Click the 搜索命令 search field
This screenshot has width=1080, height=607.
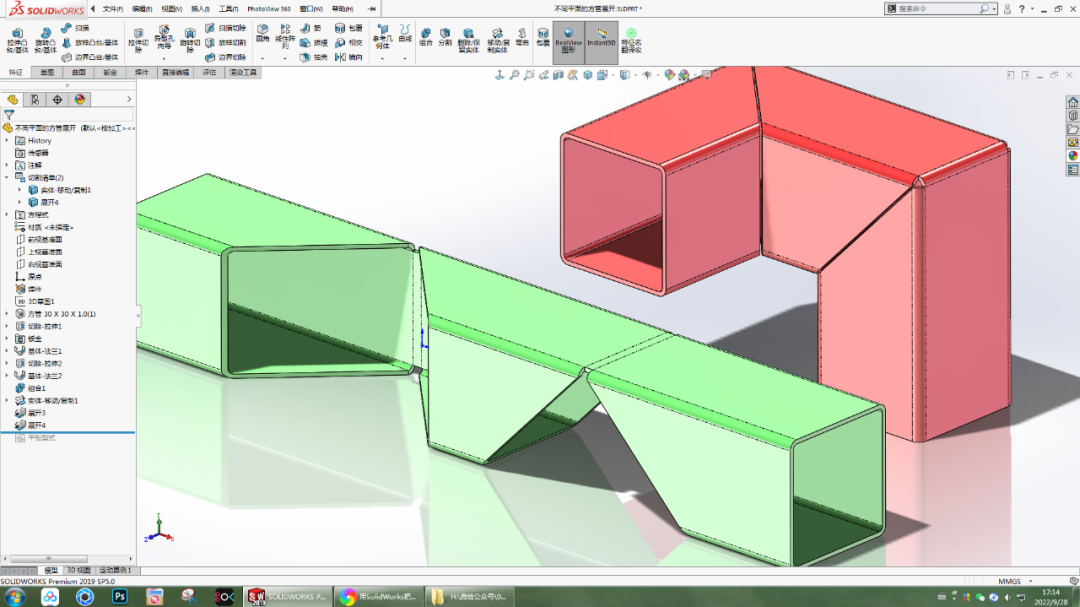[930, 8]
